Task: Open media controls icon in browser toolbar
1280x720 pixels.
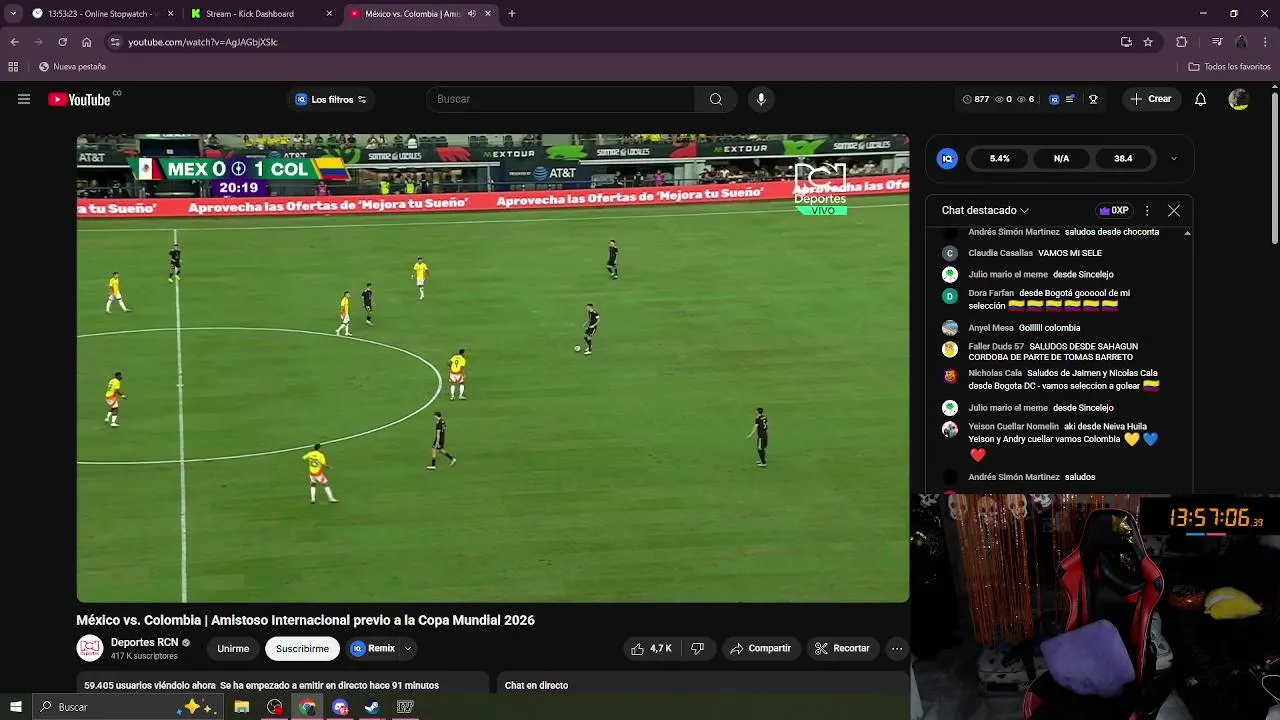Action: [1217, 42]
